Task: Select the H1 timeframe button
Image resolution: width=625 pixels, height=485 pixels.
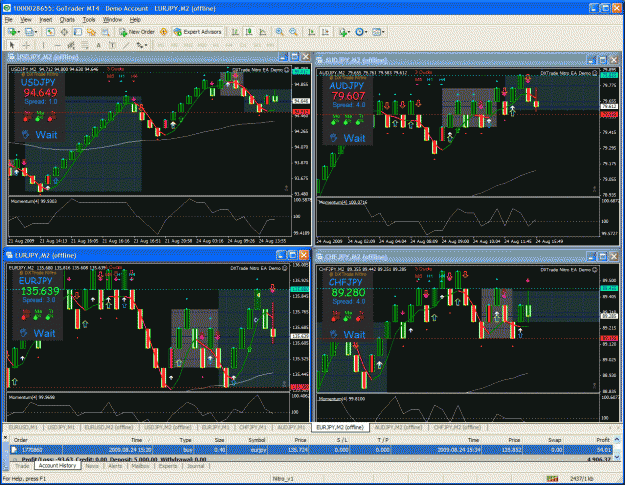Action: [216, 45]
